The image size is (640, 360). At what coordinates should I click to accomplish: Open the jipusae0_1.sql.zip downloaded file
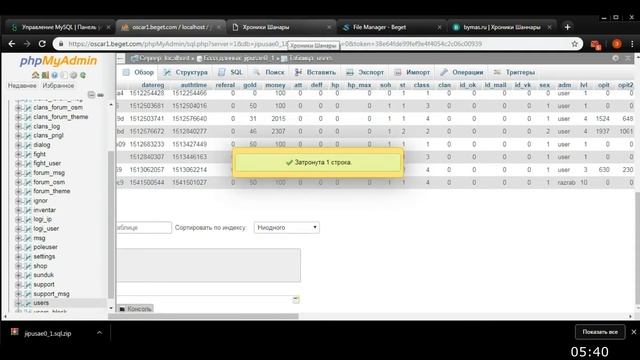[x=48, y=333]
